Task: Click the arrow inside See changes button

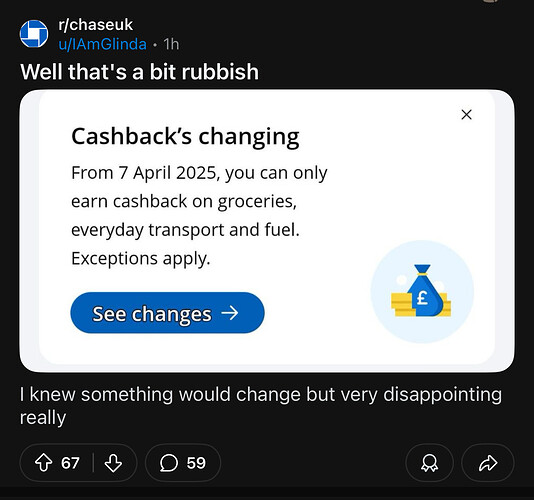Action: 230,313
